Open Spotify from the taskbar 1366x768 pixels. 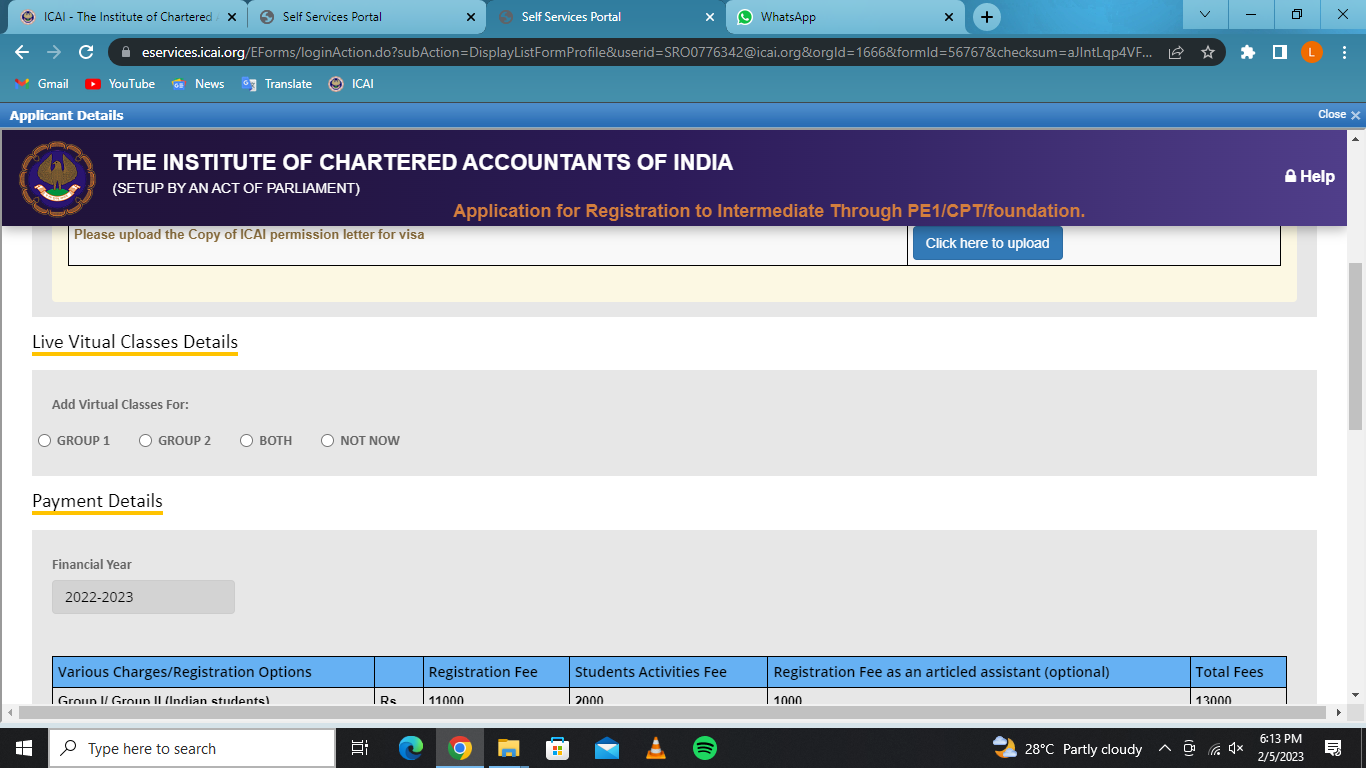pyautogui.click(x=705, y=748)
